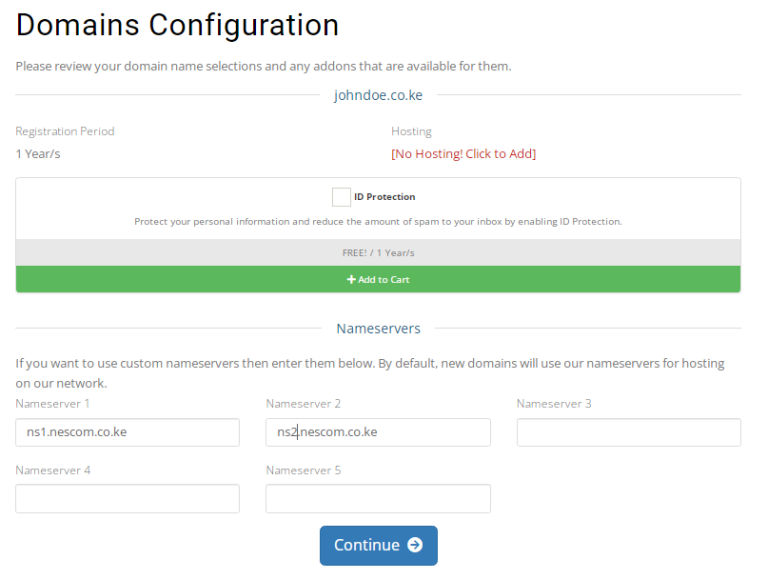The height and width of the screenshot is (580, 768).
Task: Focus the Nameserver 1 input field
Action: (127, 432)
